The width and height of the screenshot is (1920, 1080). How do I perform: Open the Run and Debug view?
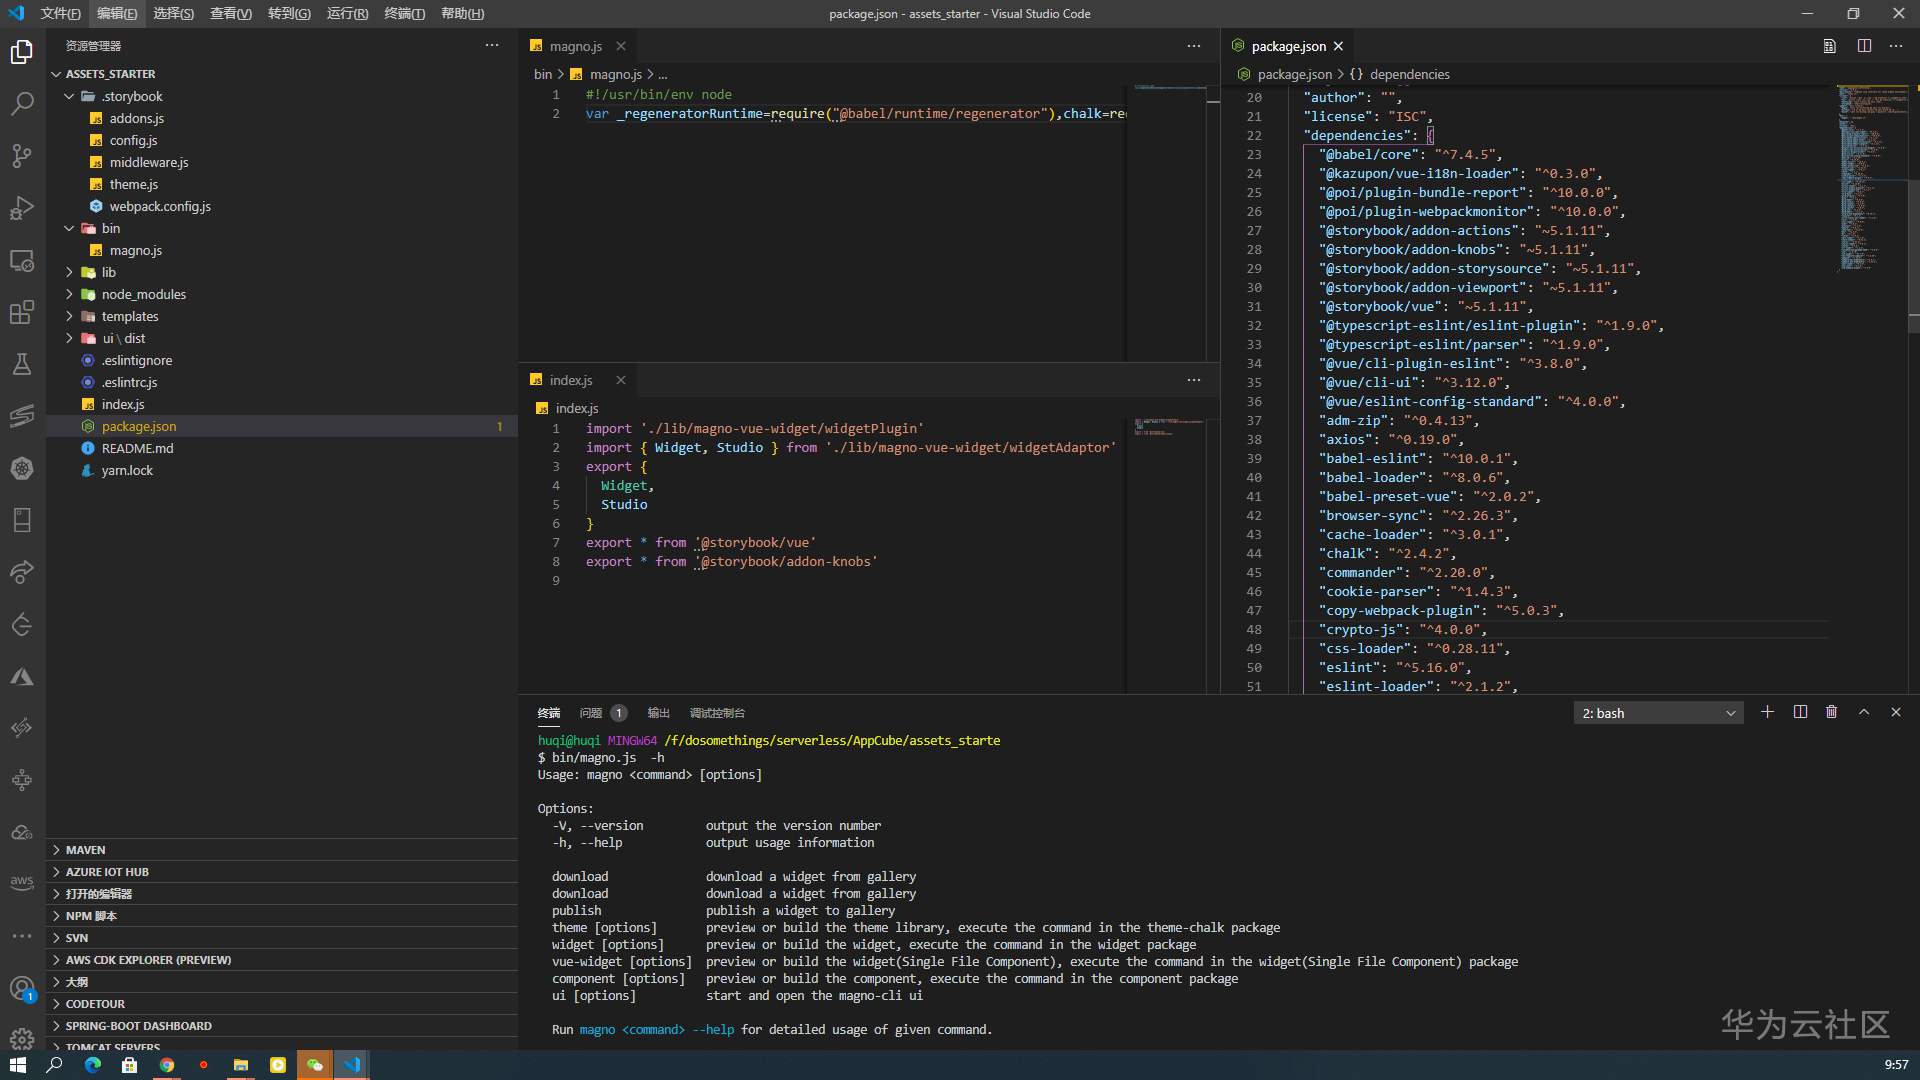coord(22,208)
